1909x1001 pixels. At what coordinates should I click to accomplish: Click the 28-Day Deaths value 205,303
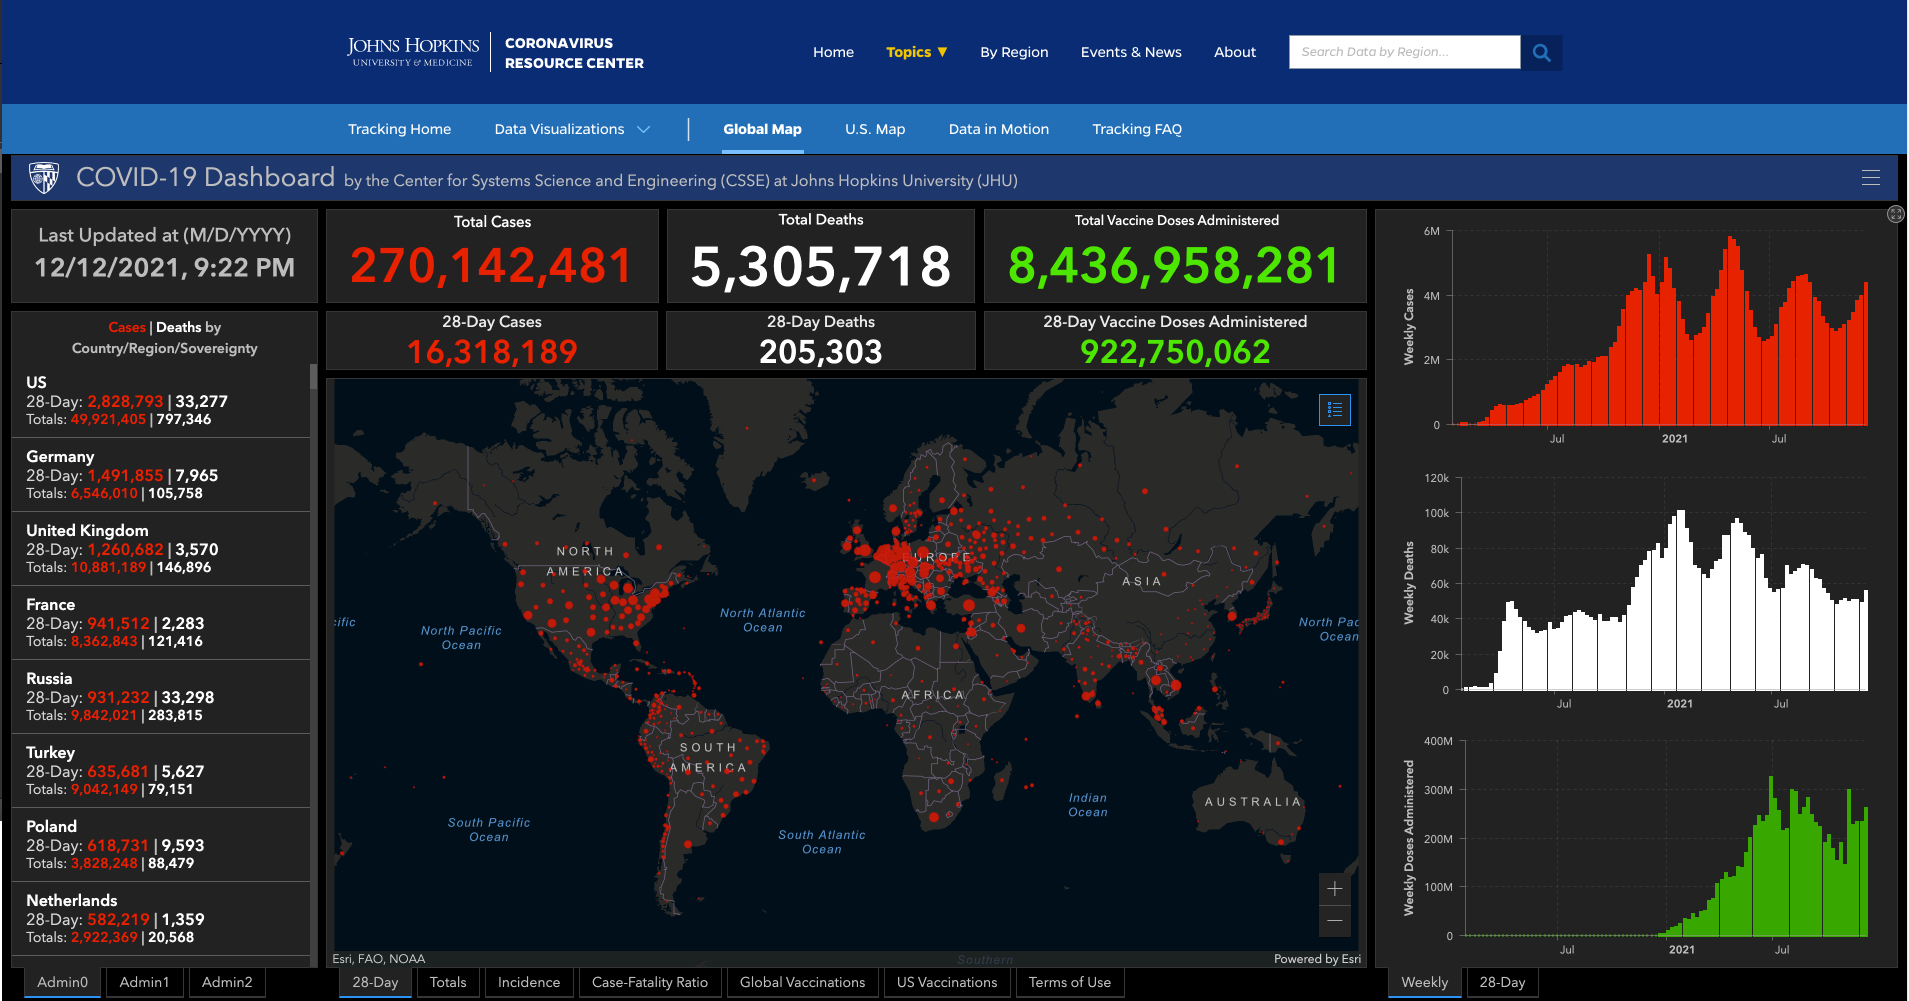tap(821, 352)
